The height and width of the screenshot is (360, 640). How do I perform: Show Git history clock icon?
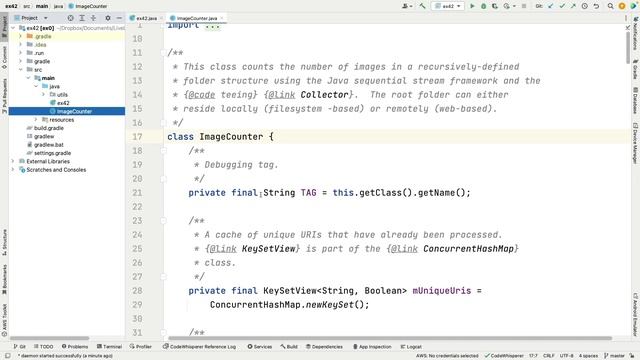coord(584,6)
